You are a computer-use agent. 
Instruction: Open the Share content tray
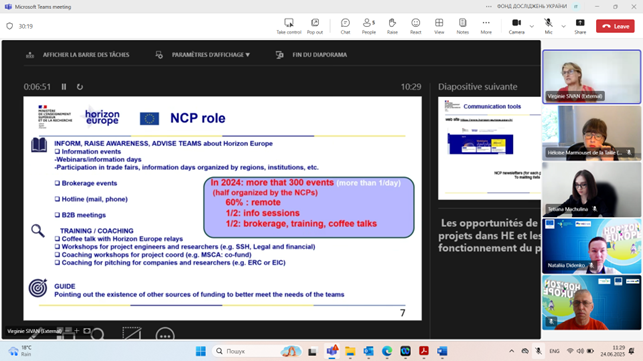point(580,26)
